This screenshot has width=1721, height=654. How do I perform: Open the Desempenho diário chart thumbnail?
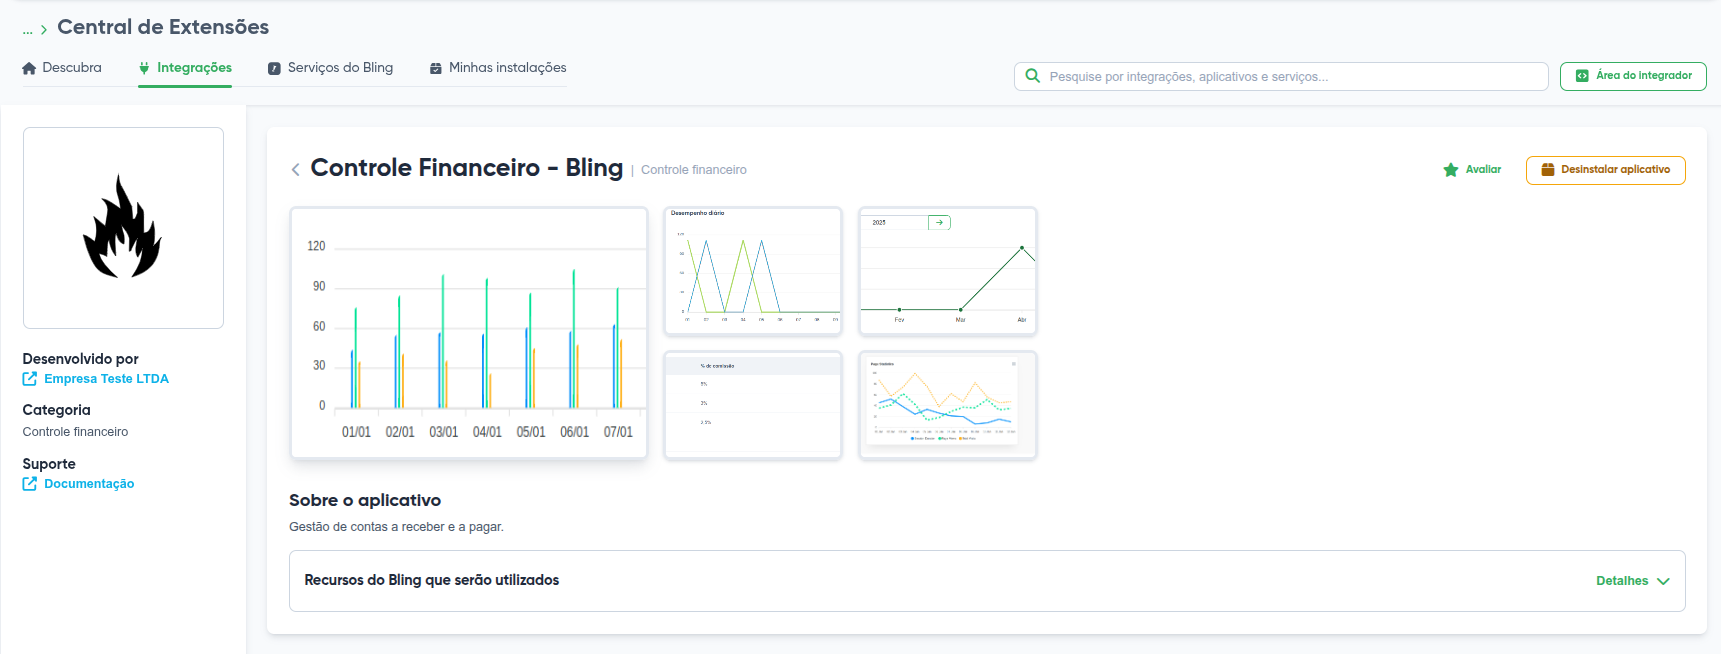(x=753, y=271)
